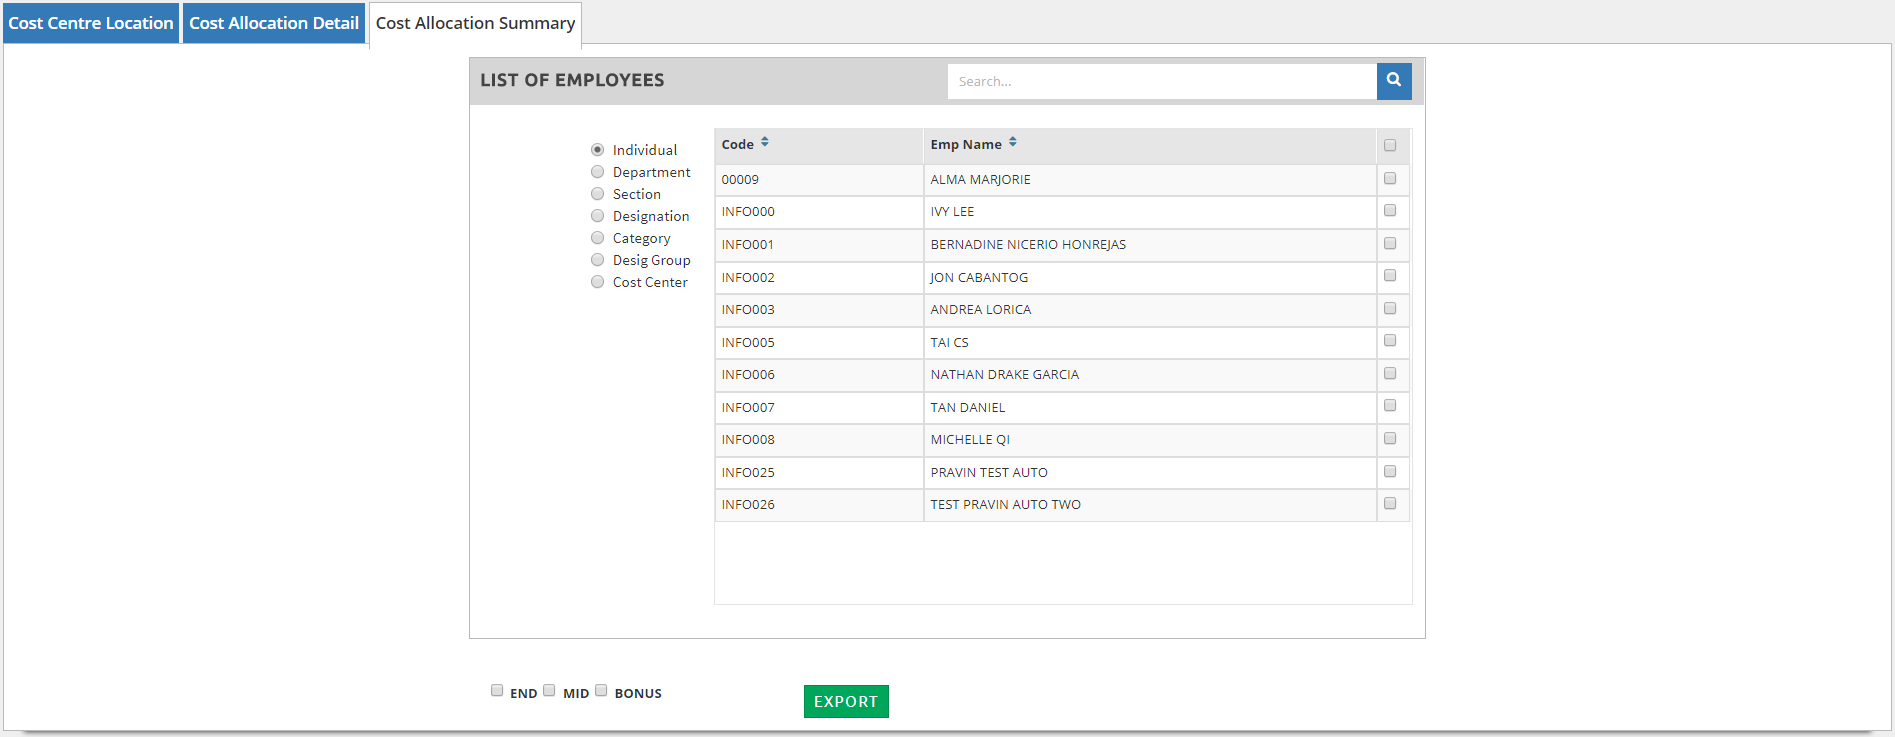Sort by Code column arrows

click(x=765, y=143)
